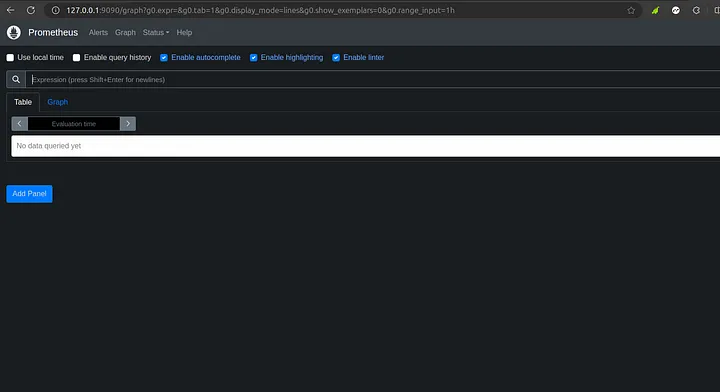Focus the Expression query input
Image resolution: width=720 pixels, height=392 pixels.
(372, 79)
